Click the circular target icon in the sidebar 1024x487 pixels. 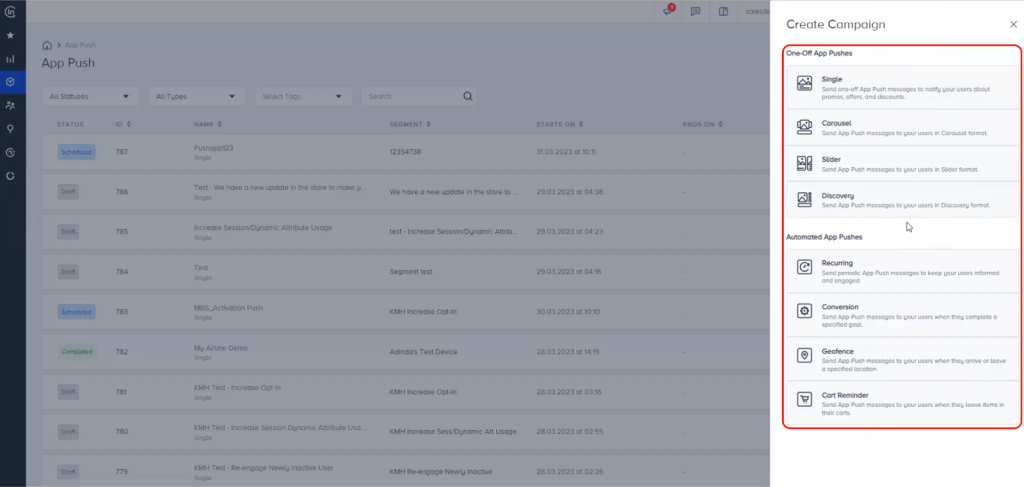[10, 152]
